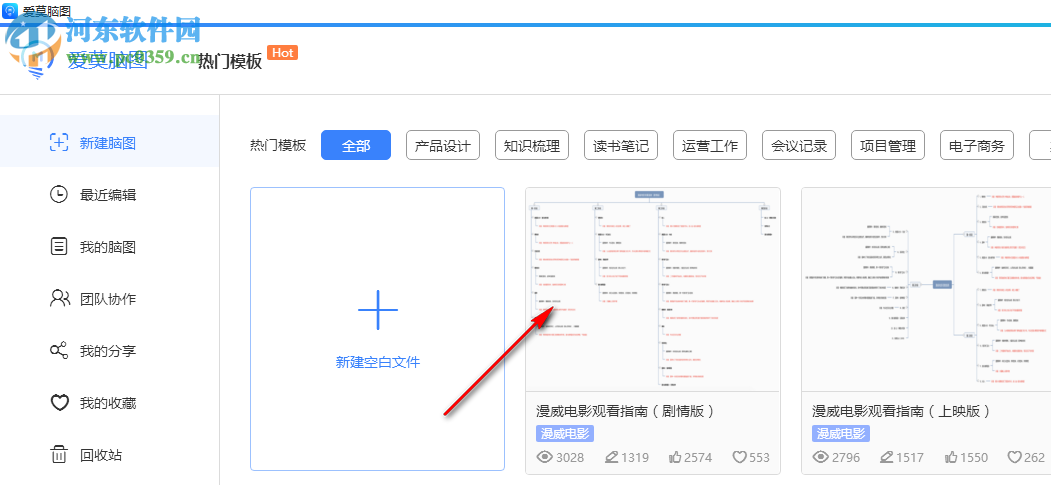Click the 最近编辑 clock icon
Image resolution: width=1051 pixels, height=485 pixels.
[59, 195]
